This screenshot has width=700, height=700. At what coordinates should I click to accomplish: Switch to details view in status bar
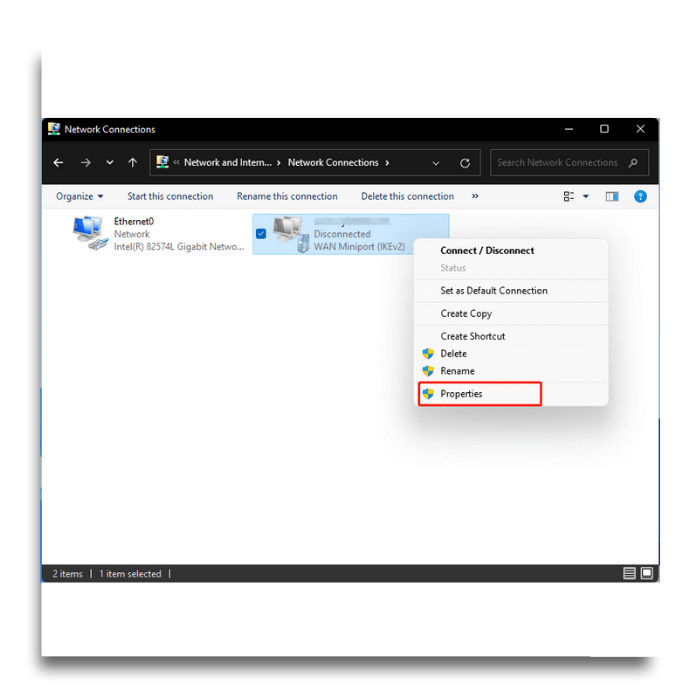[x=629, y=573]
